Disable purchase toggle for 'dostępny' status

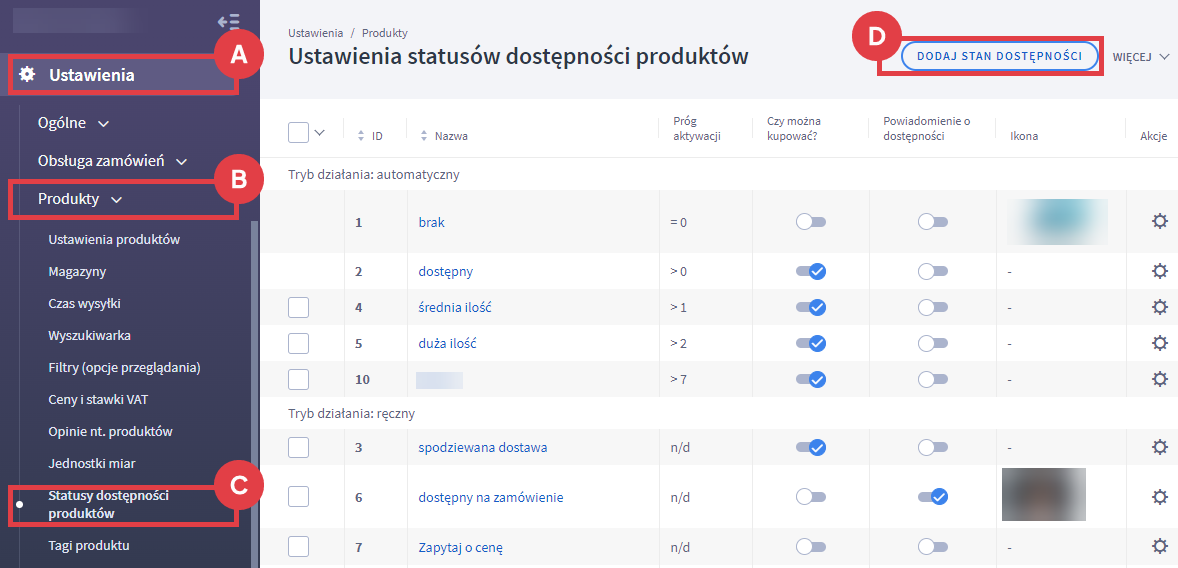(x=810, y=271)
